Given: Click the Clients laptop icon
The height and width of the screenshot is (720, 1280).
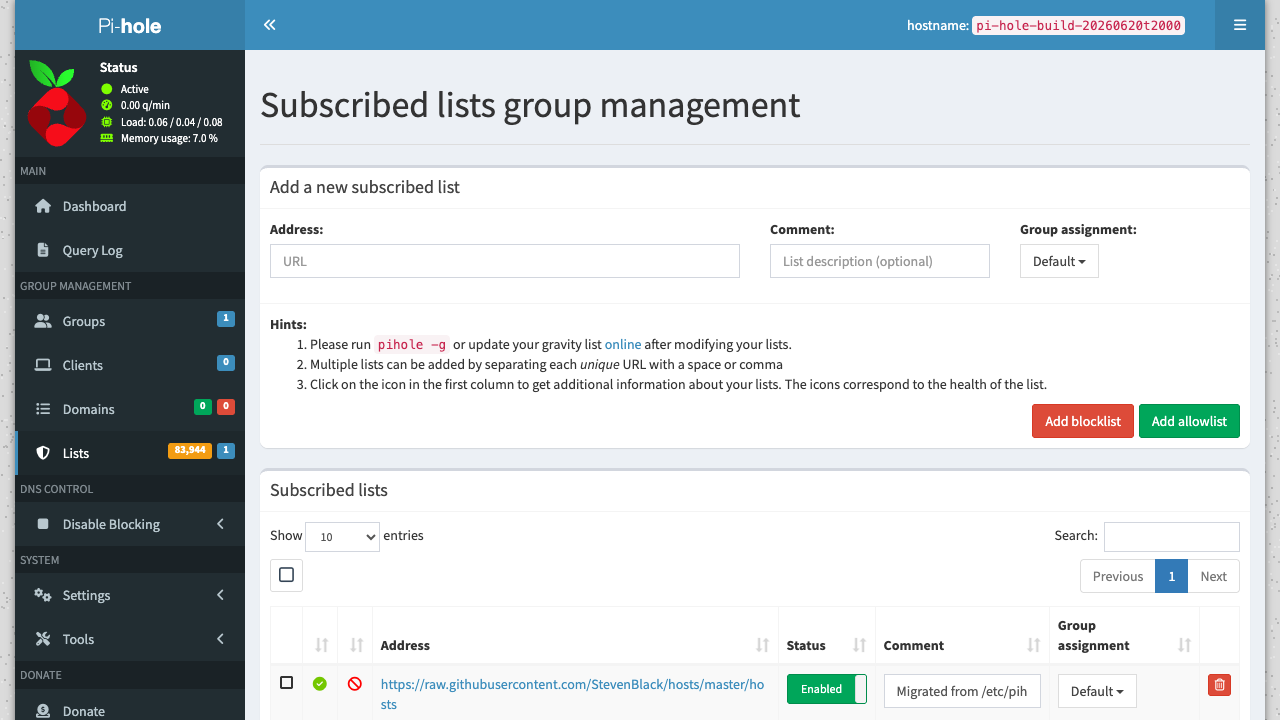Looking at the screenshot, I should [x=43, y=365].
